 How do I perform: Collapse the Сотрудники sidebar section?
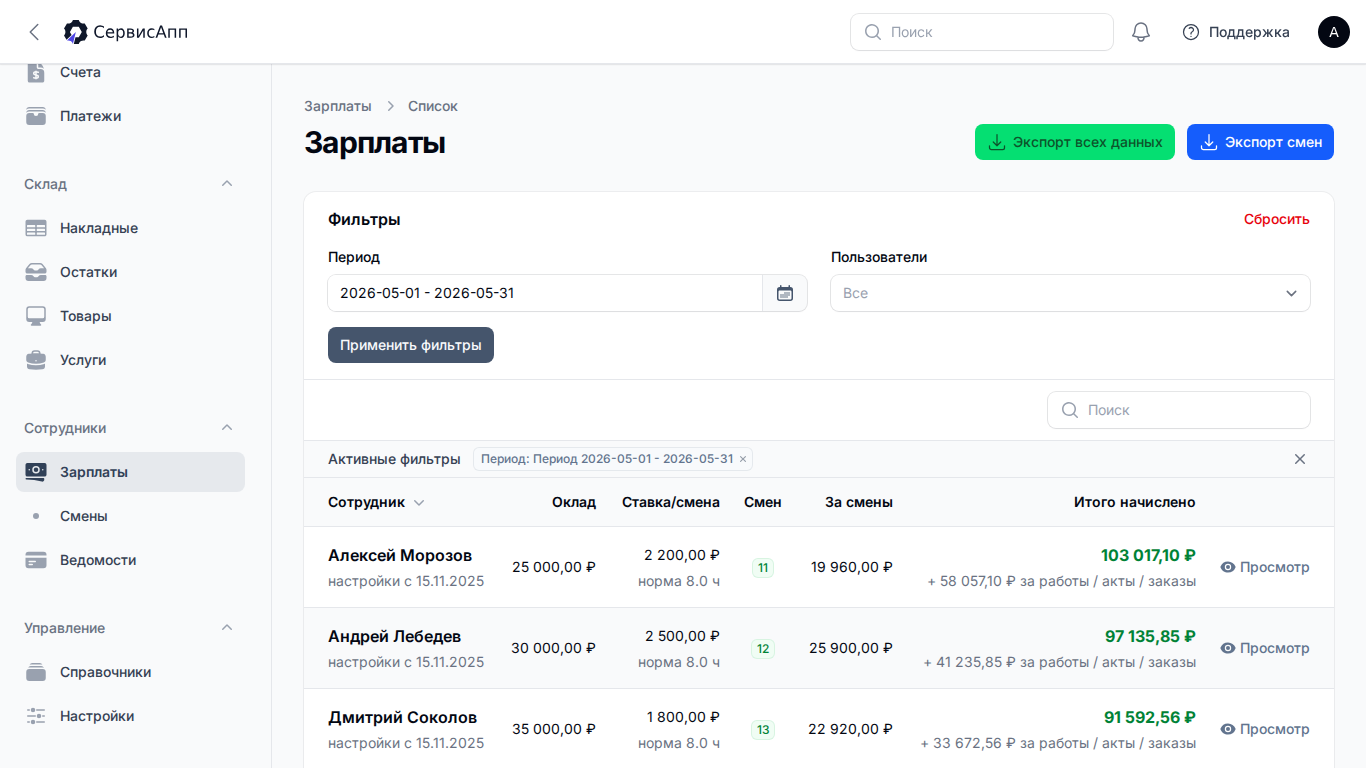227,428
